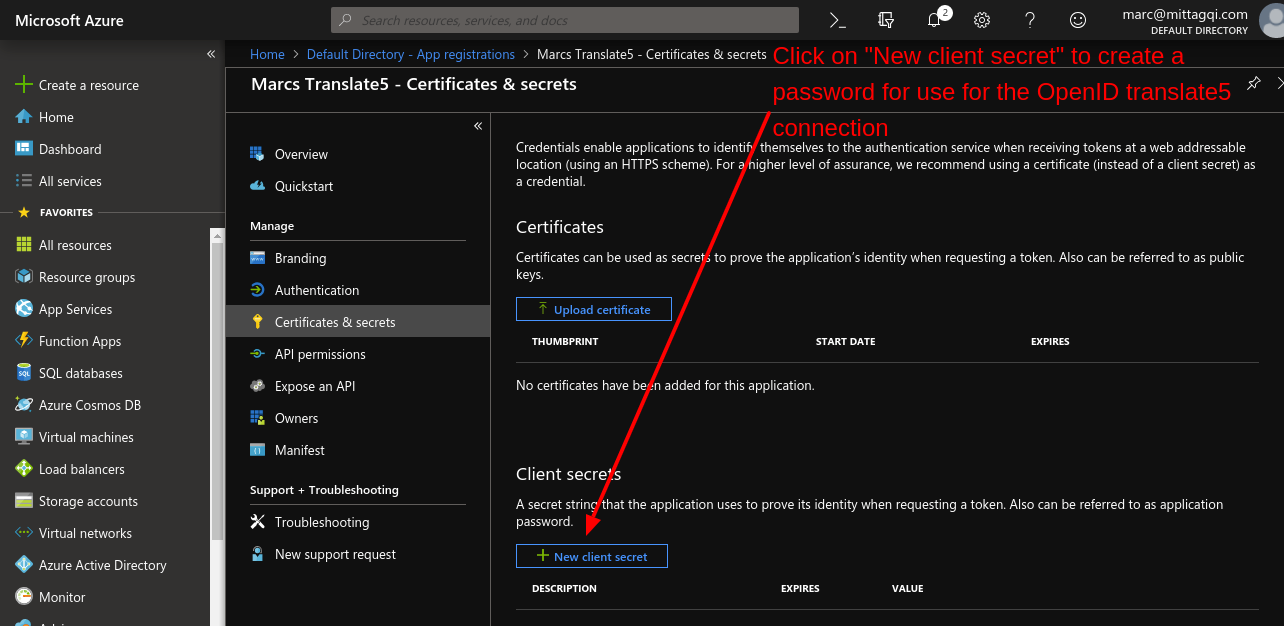Click the Marcs Translate5 breadcrumb text

652,54
